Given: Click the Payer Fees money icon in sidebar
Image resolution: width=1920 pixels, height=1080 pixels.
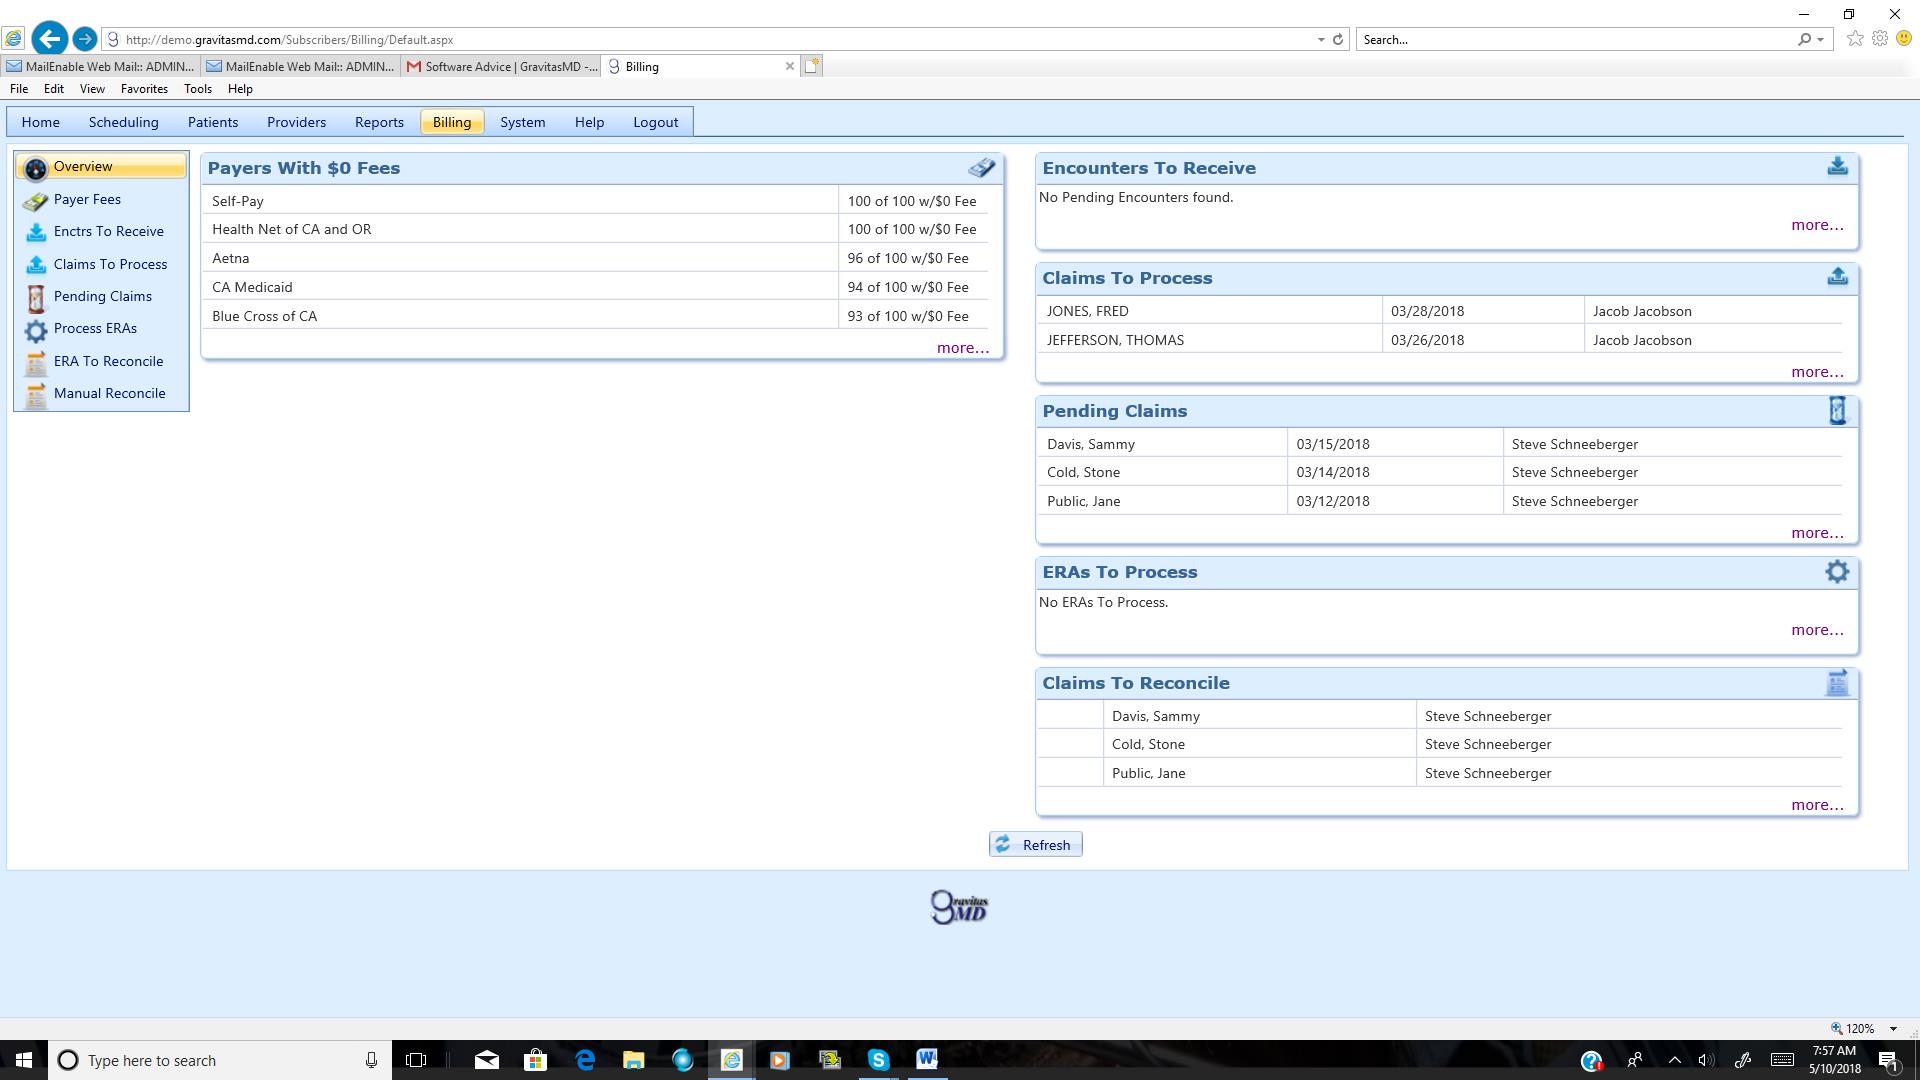Looking at the screenshot, I should coord(36,200).
